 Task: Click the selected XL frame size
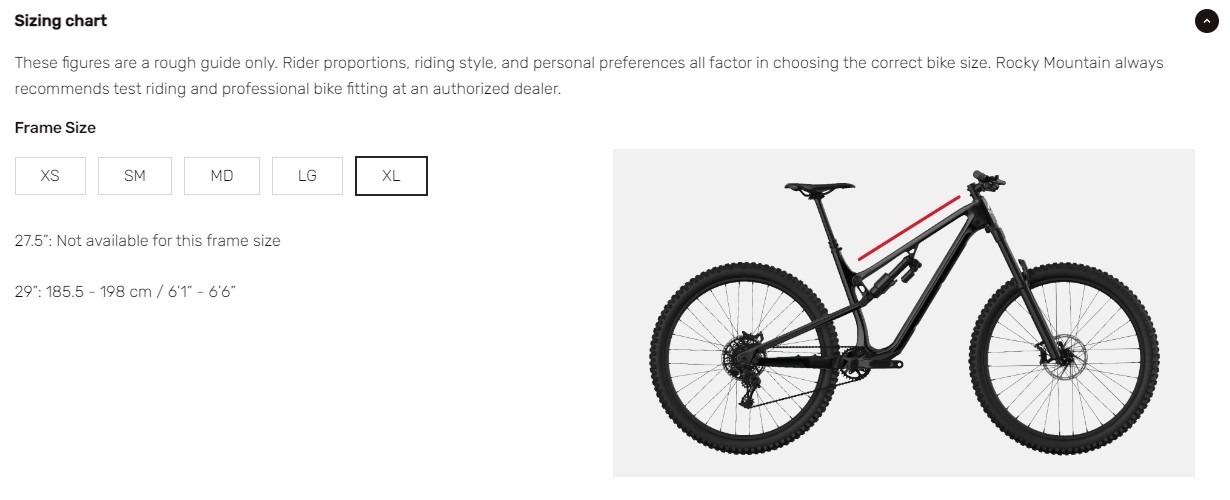pyautogui.click(x=391, y=176)
